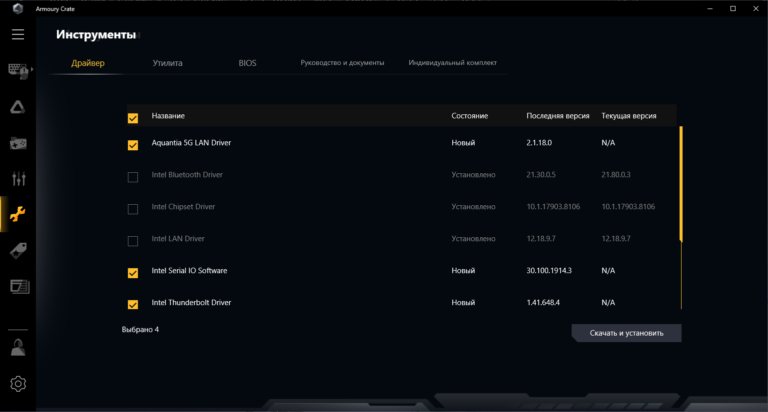Open the Game Library controller icon
This screenshot has height=412, width=768.
pos(18,144)
